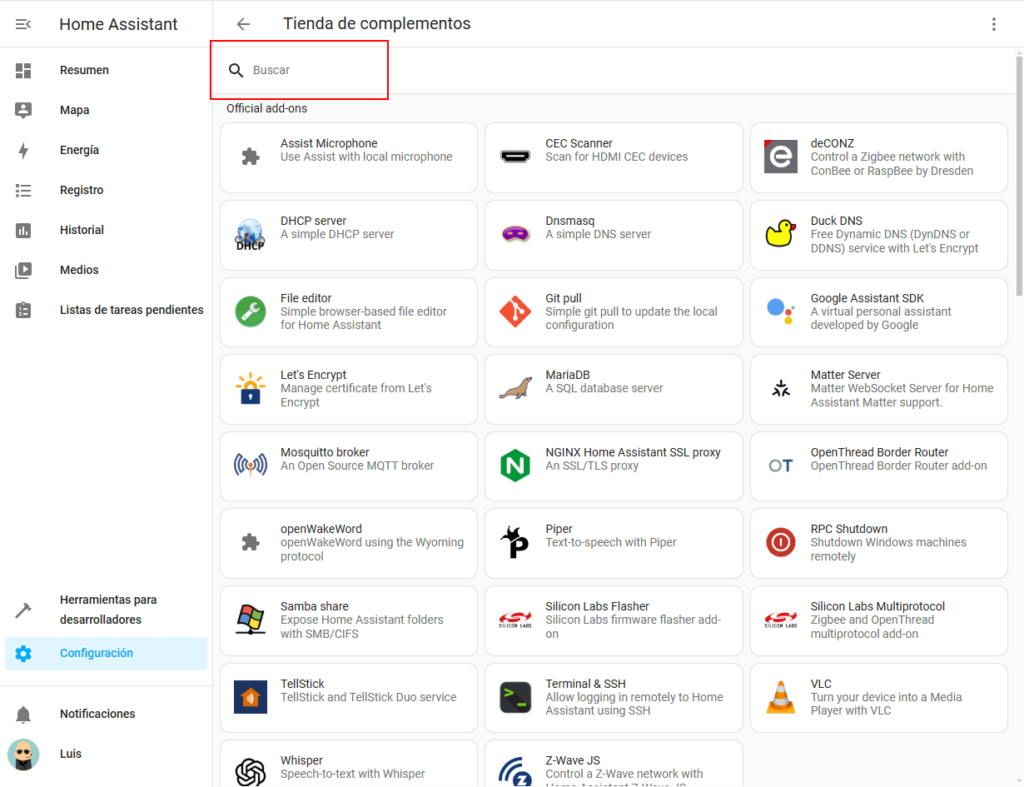This screenshot has width=1024, height=787.
Task: Click the Git pull logo icon
Action: (x=515, y=311)
